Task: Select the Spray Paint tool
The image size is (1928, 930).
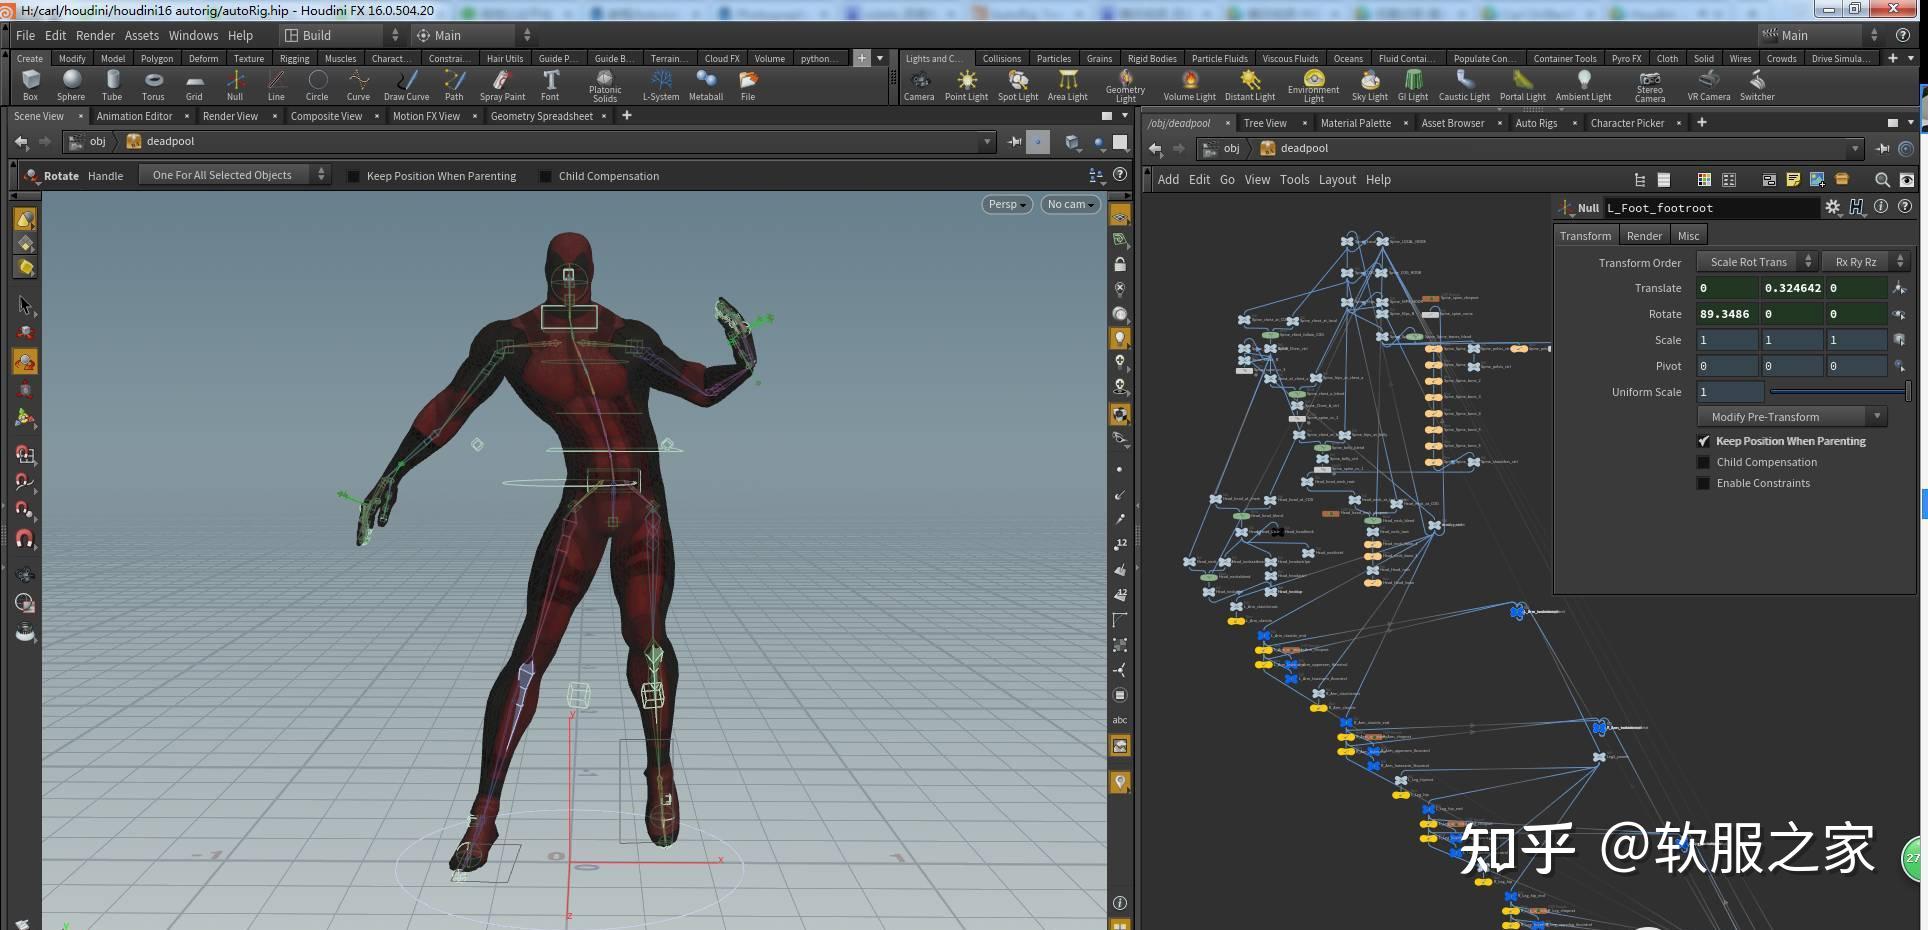Action: (x=502, y=84)
